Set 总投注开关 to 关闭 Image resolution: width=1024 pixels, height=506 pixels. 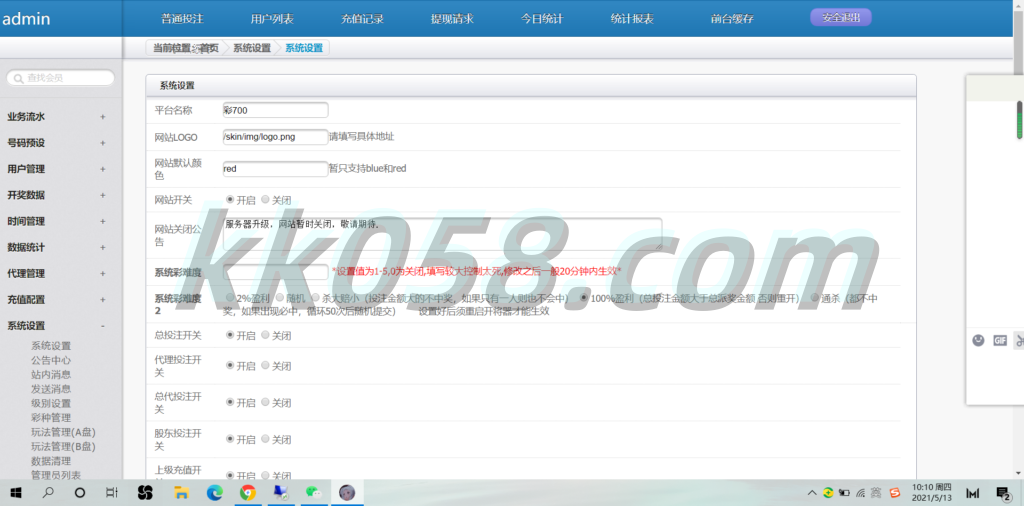point(265,335)
